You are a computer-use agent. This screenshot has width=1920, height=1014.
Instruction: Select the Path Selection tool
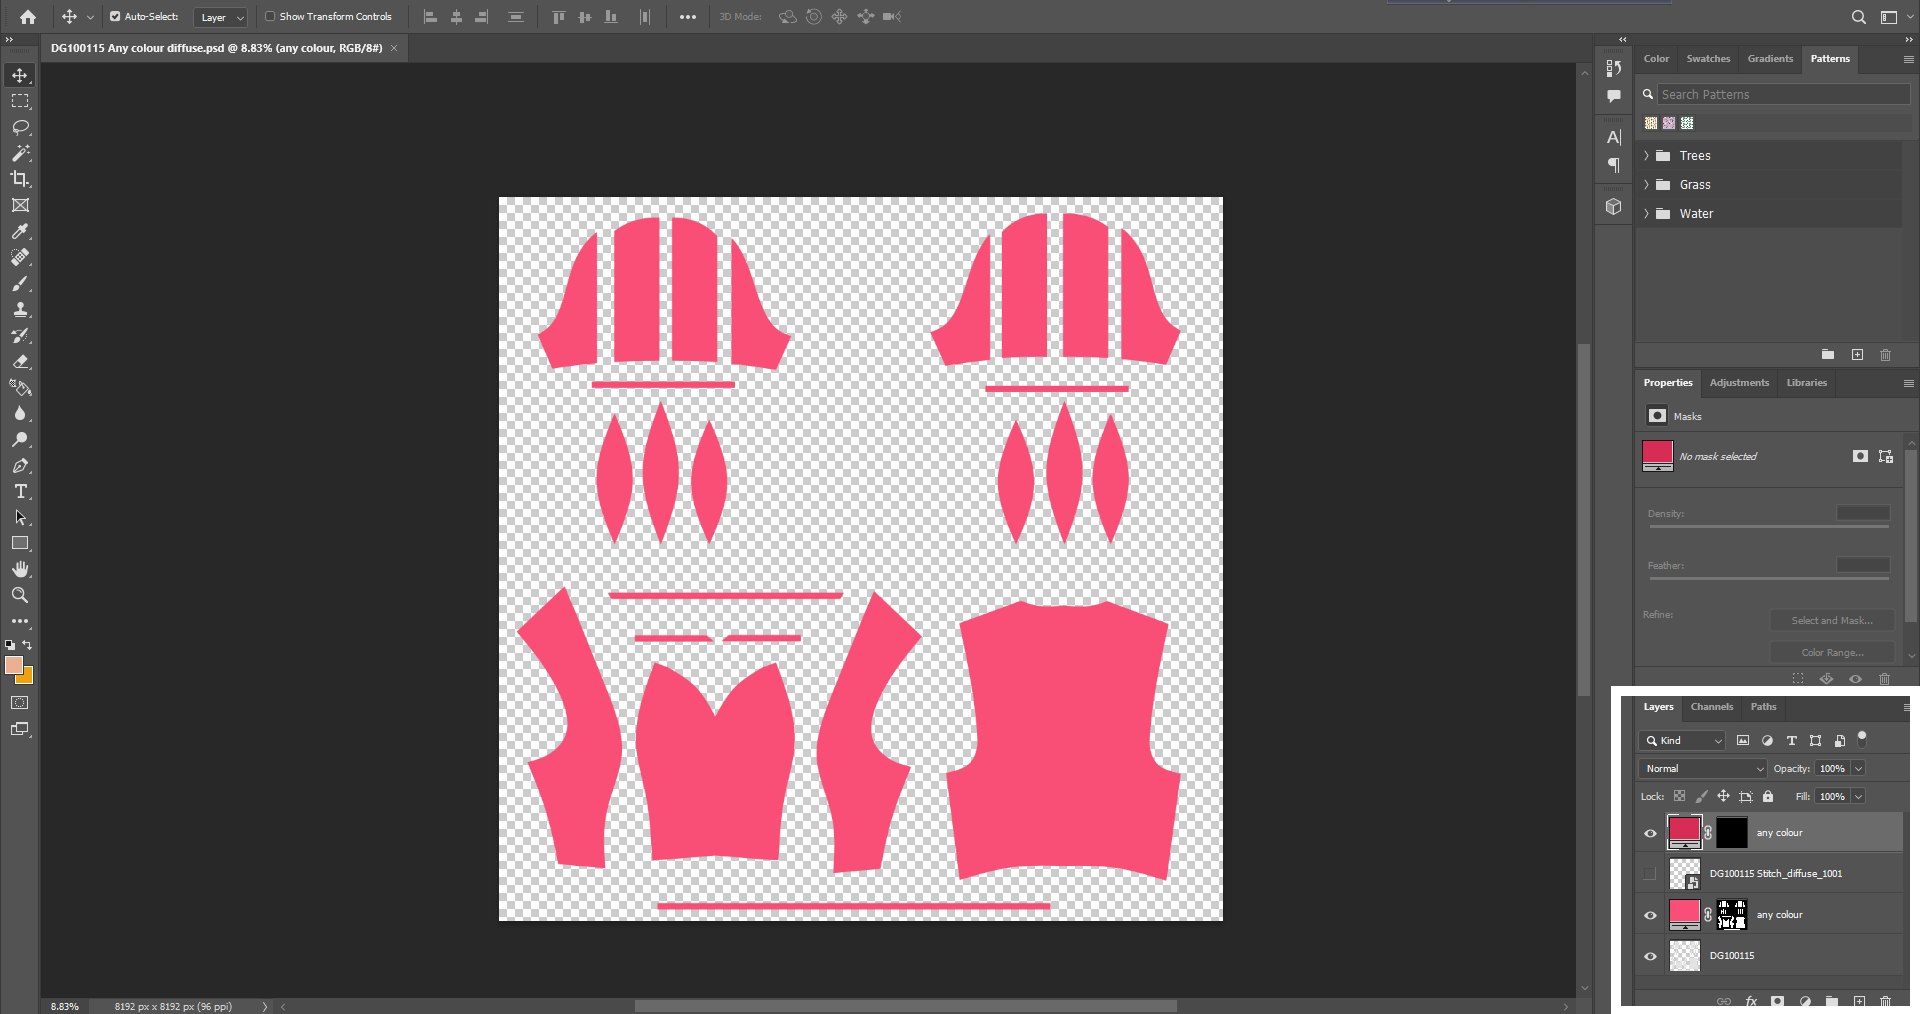20,517
